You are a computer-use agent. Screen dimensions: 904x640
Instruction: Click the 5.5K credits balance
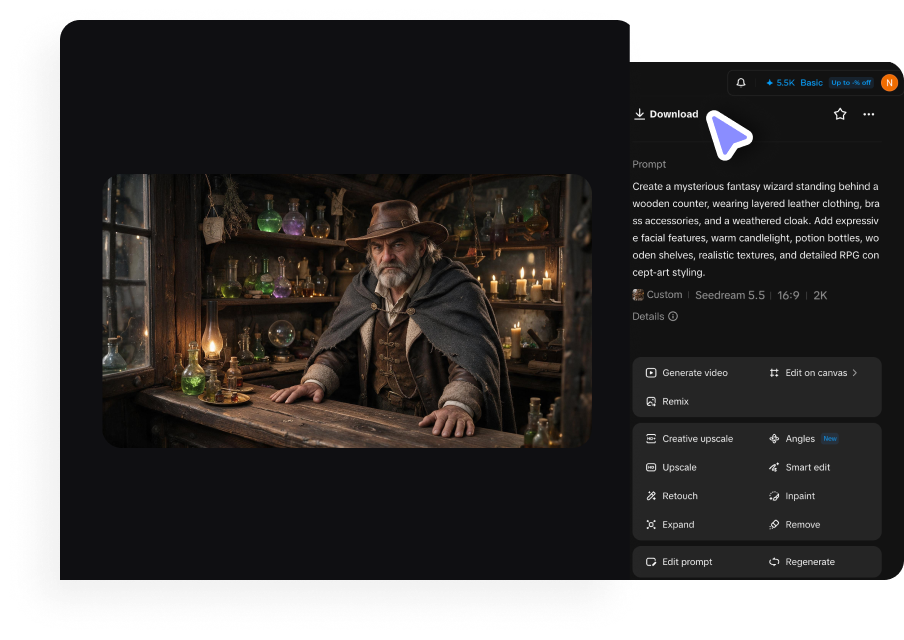[x=780, y=82]
